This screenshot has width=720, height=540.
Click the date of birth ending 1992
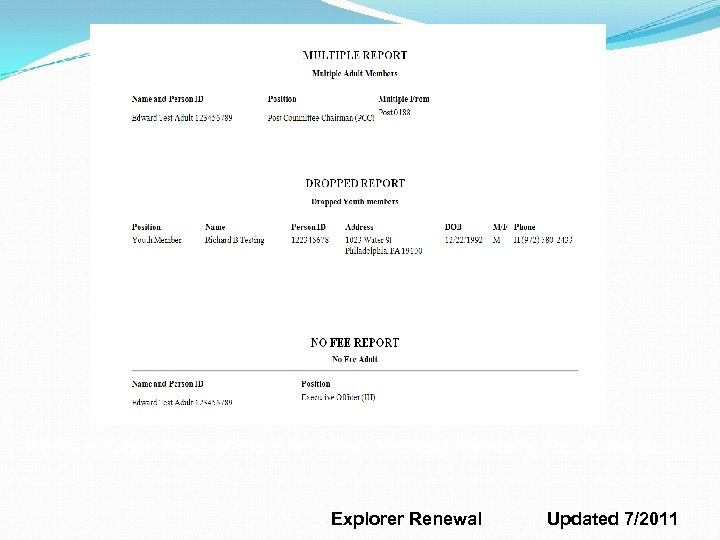tap(463, 240)
